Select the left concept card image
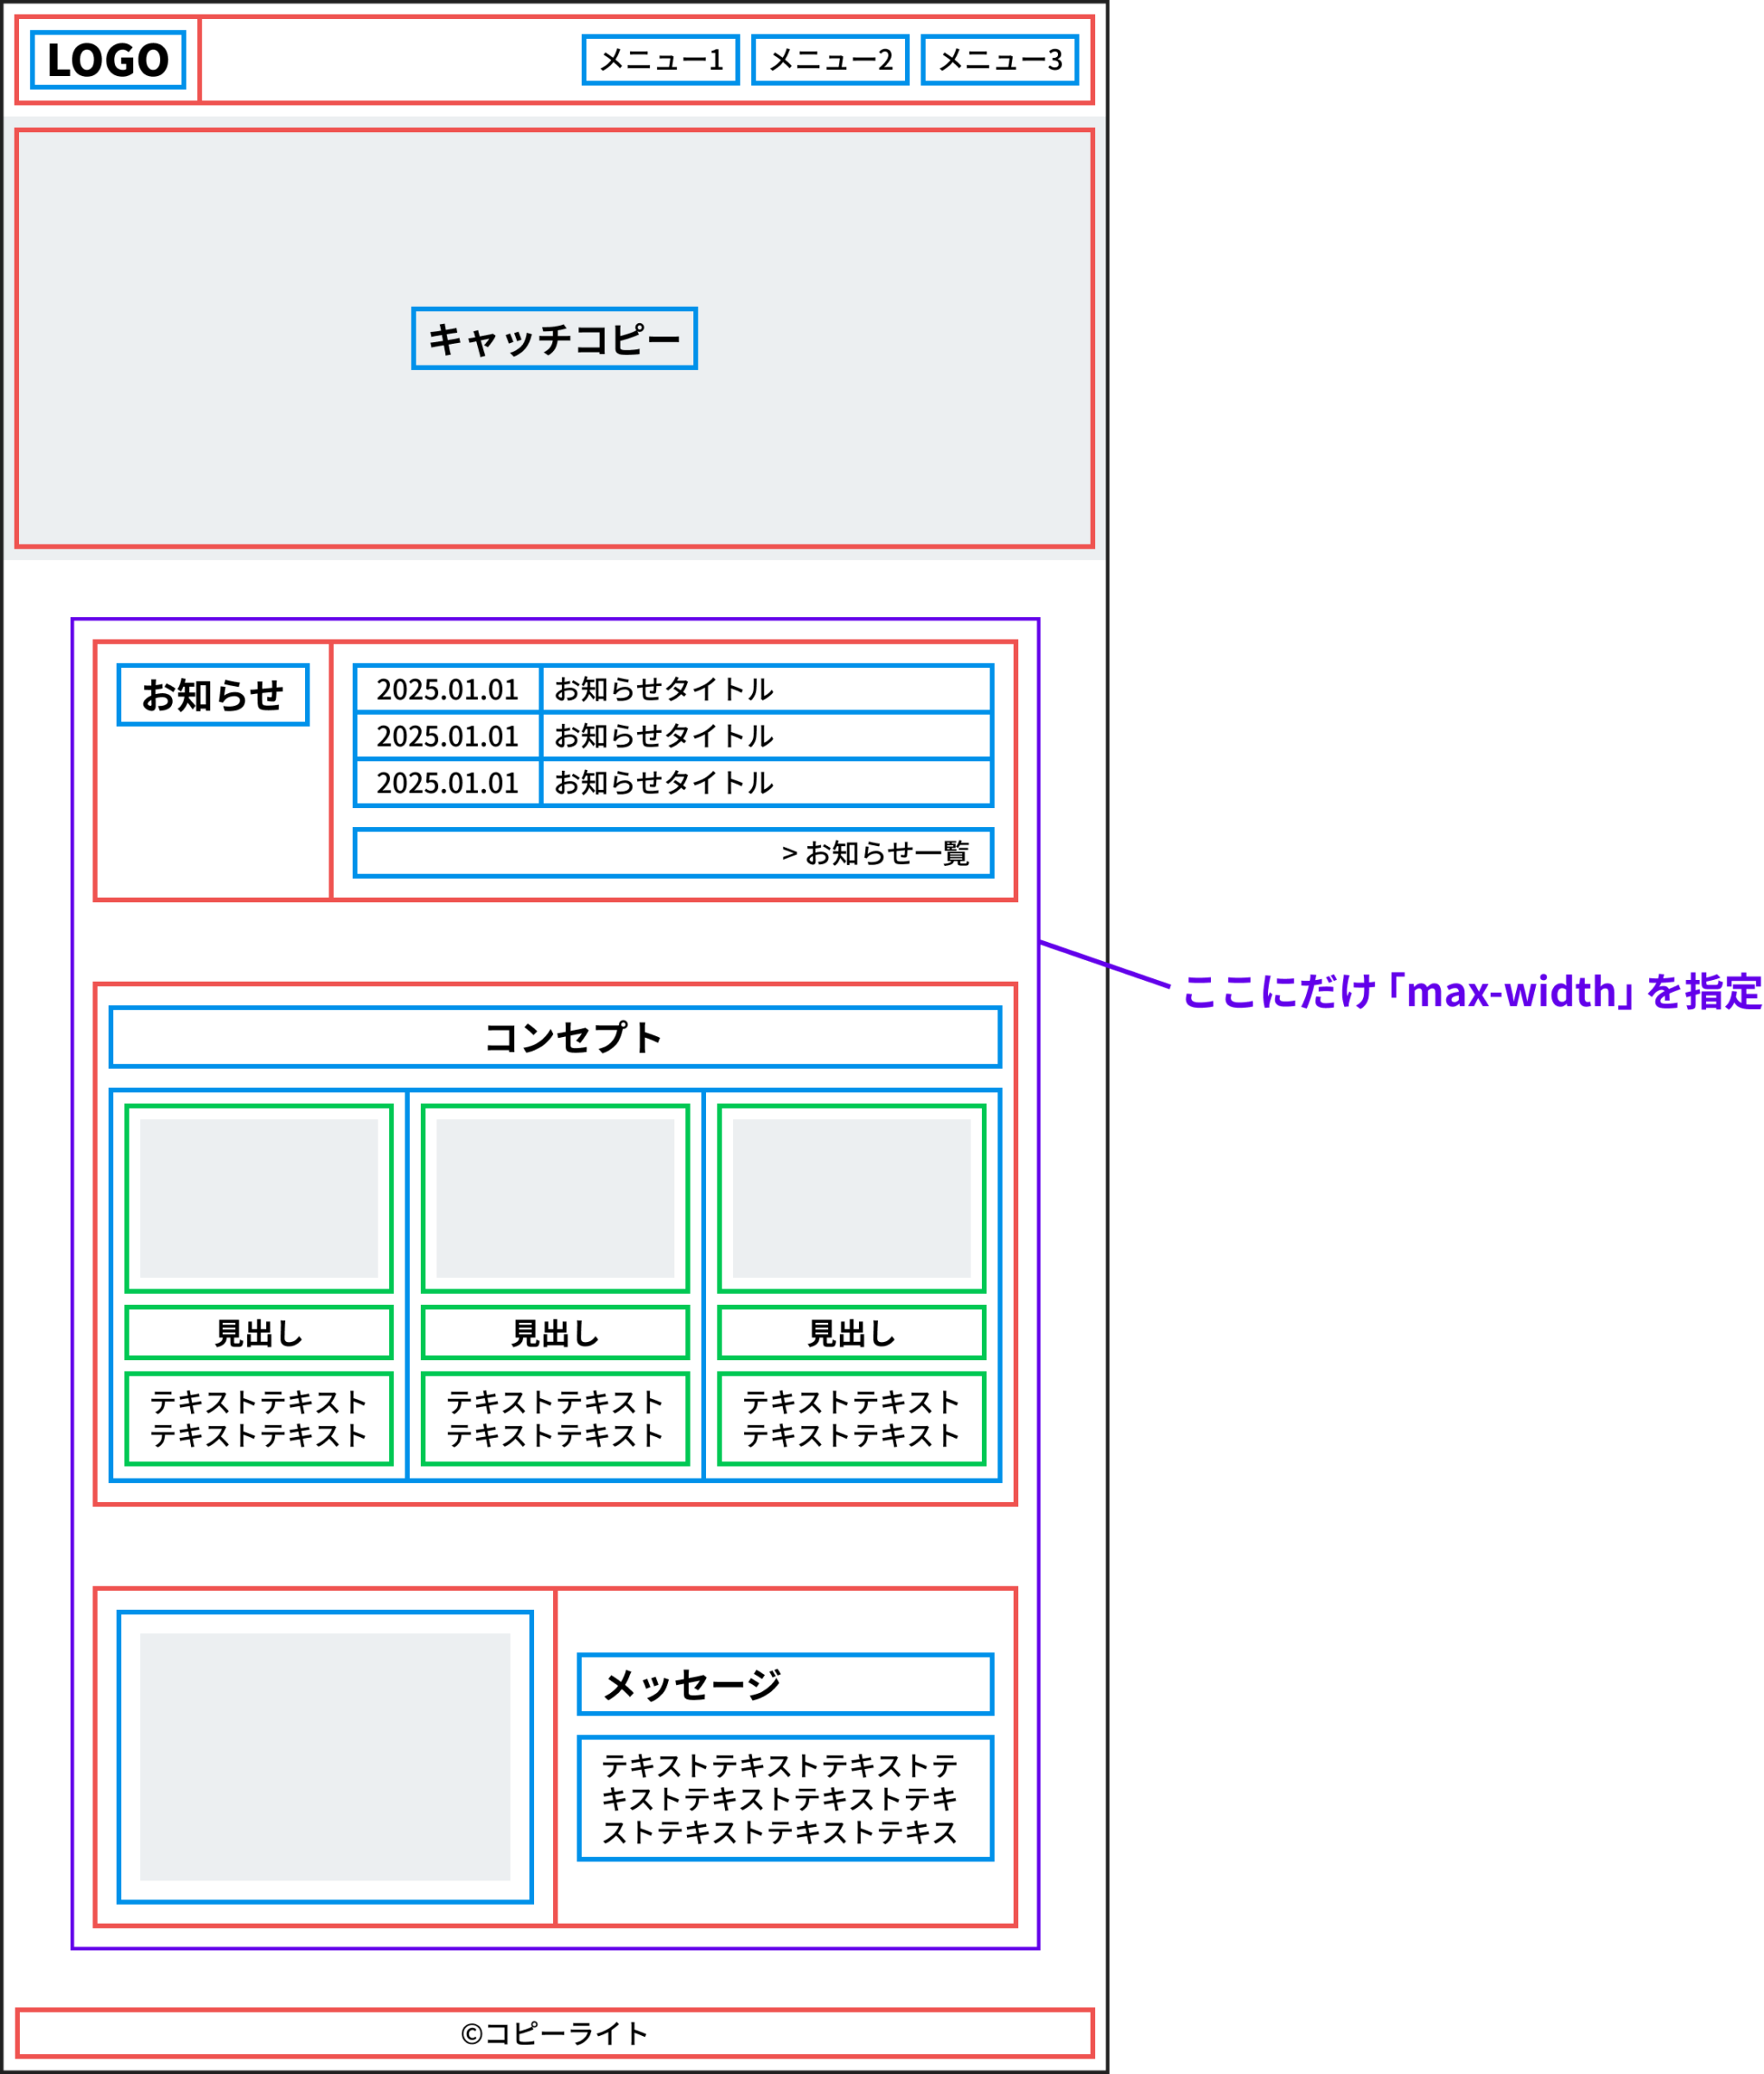1764x2074 pixels. pos(259,1198)
